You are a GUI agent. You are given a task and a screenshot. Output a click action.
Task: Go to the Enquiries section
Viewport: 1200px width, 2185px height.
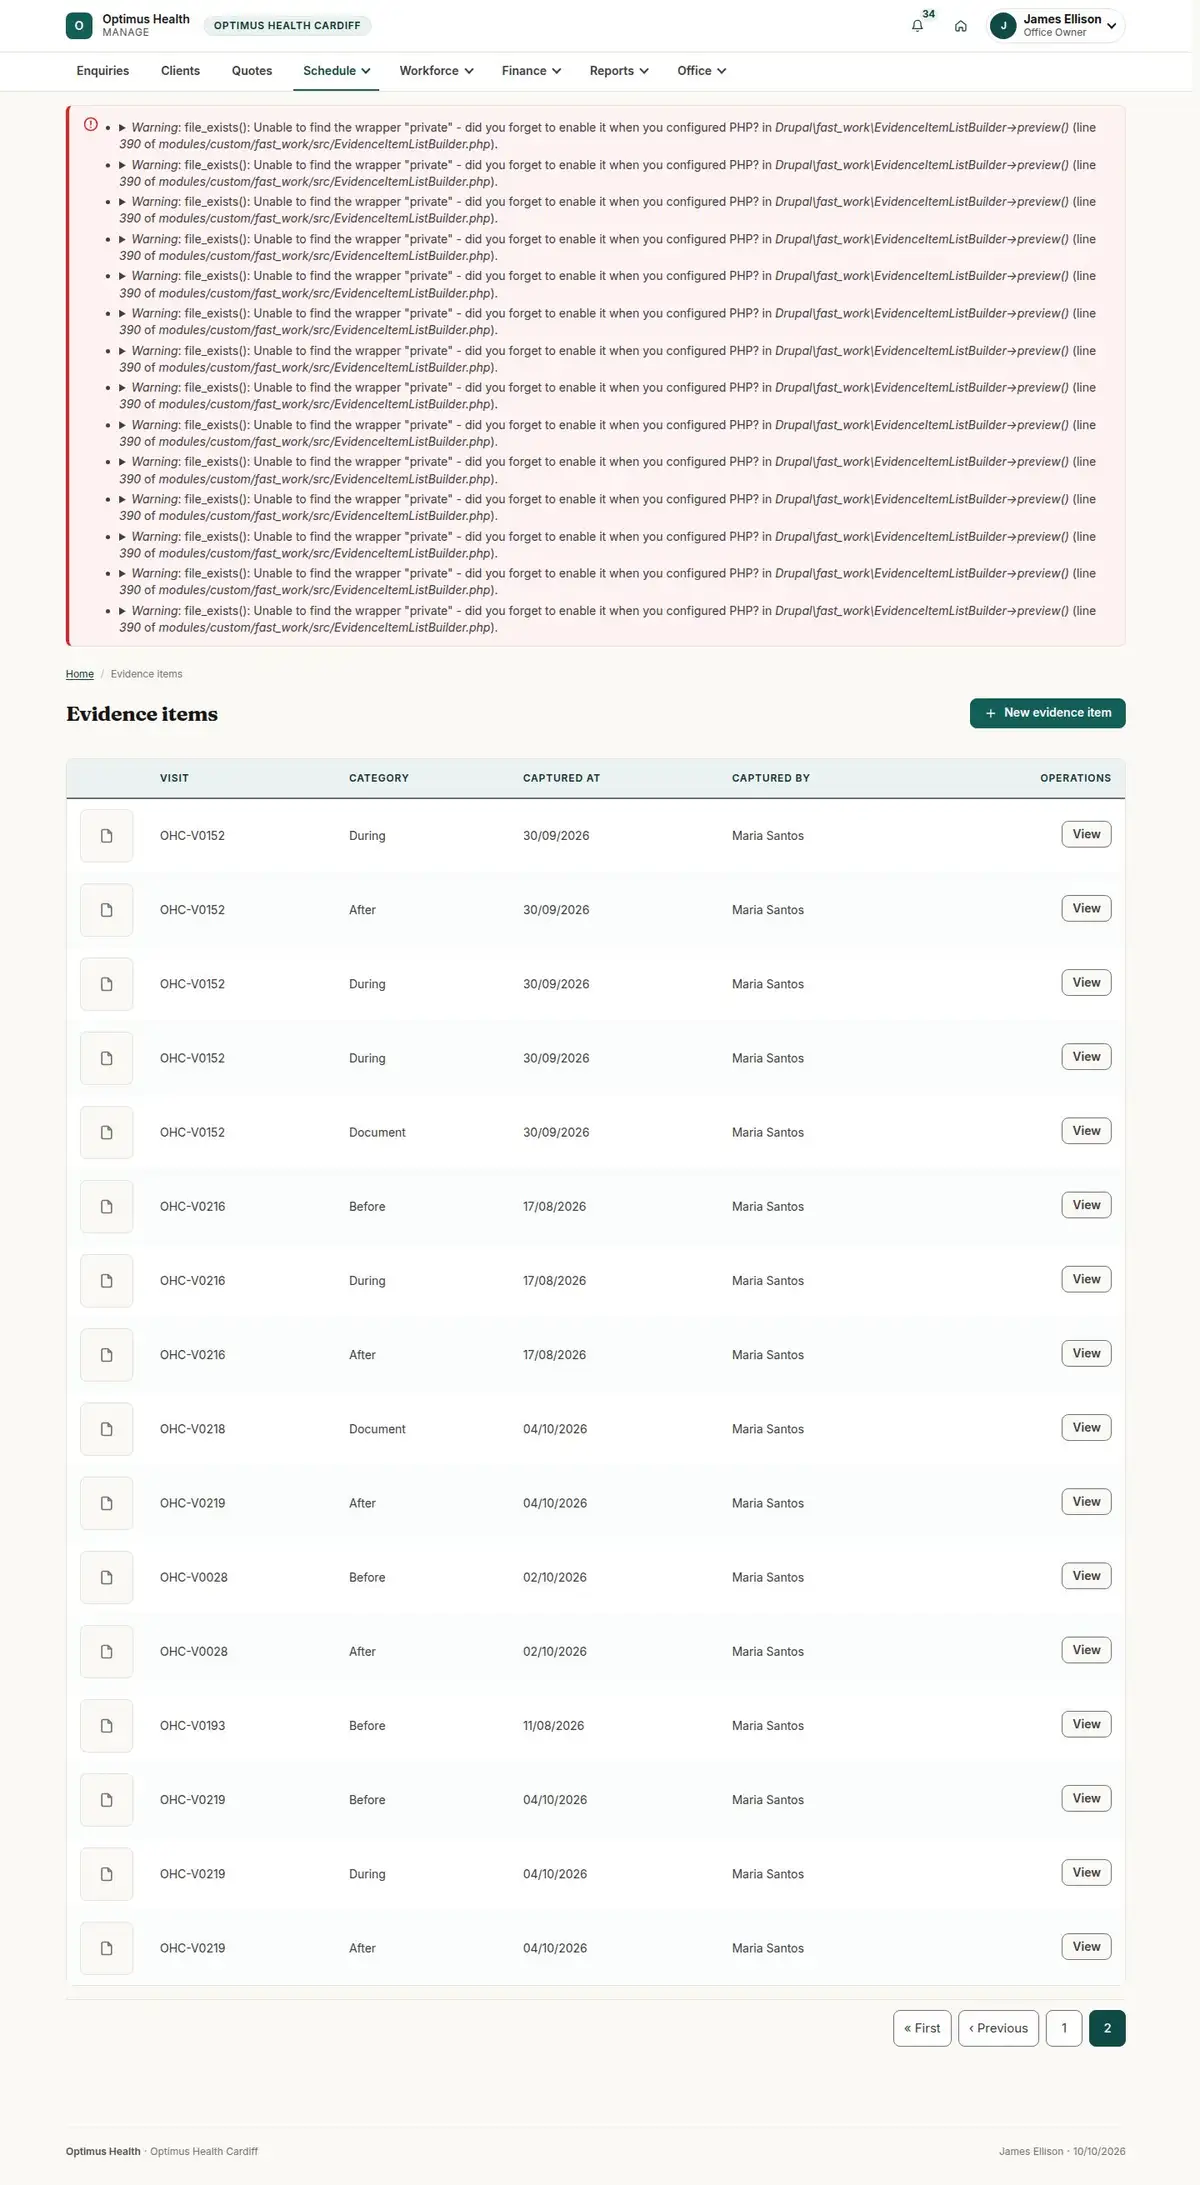[x=103, y=71]
